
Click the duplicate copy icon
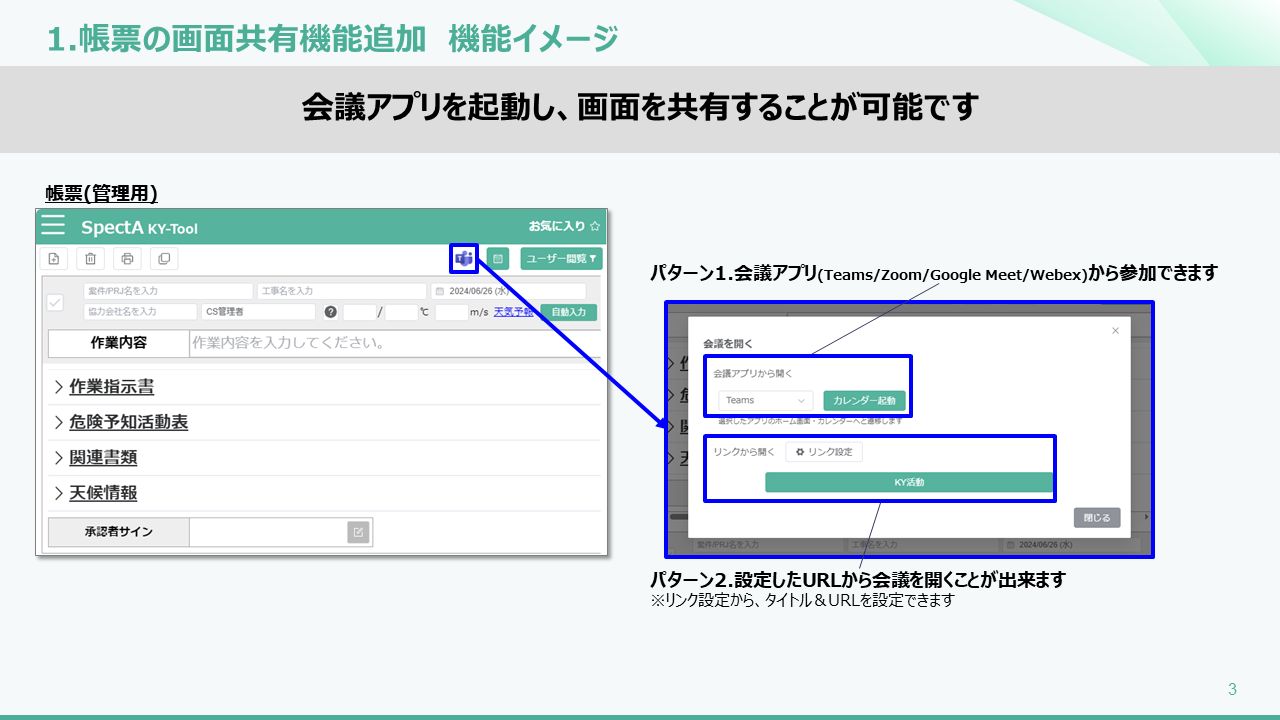(164, 259)
